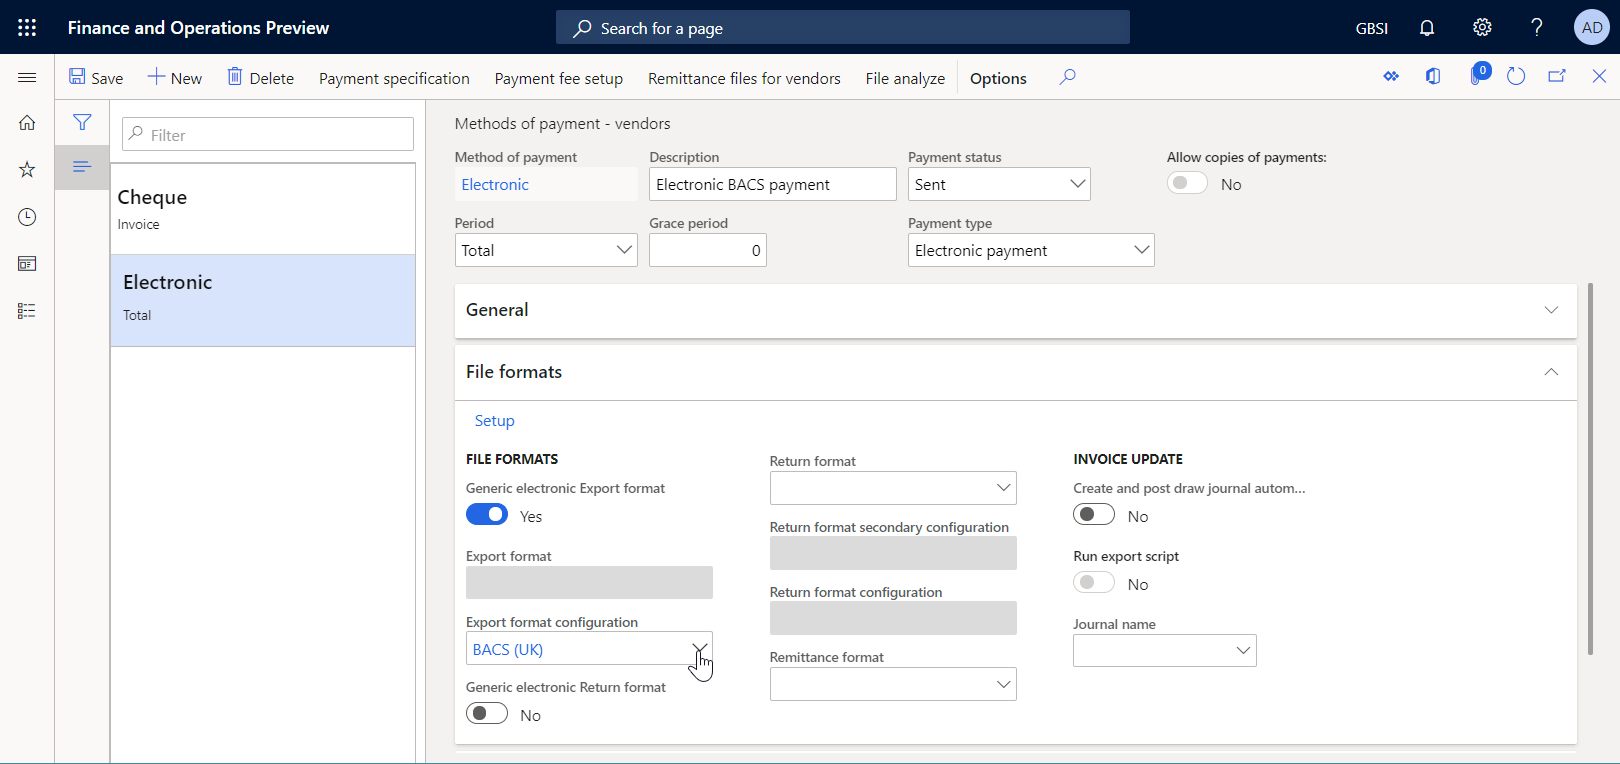1620x764 pixels.
Task: Delete the selected payment method
Action: point(261,78)
